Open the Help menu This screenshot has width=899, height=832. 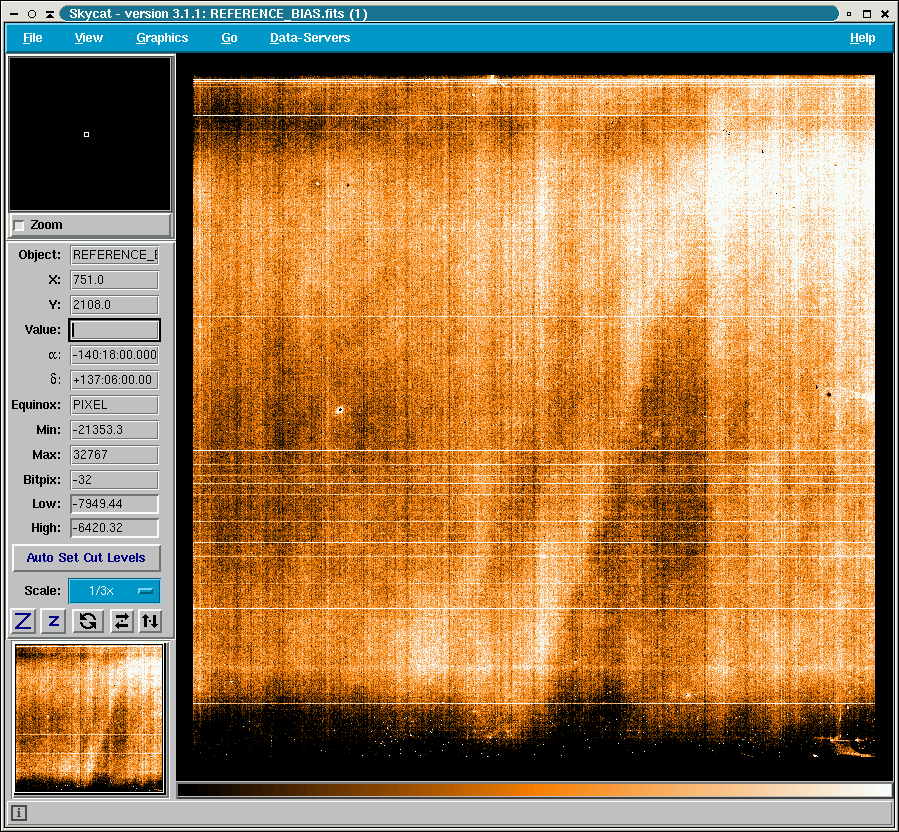tap(862, 38)
